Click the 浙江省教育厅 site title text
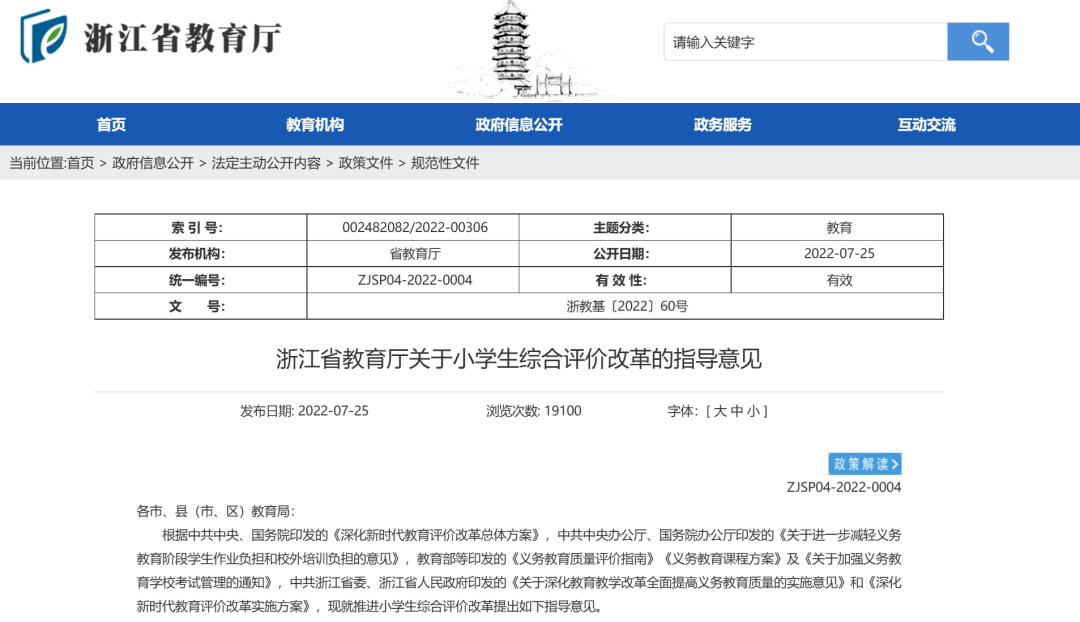Viewport: 1080px width, 622px height. coord(182,38)
